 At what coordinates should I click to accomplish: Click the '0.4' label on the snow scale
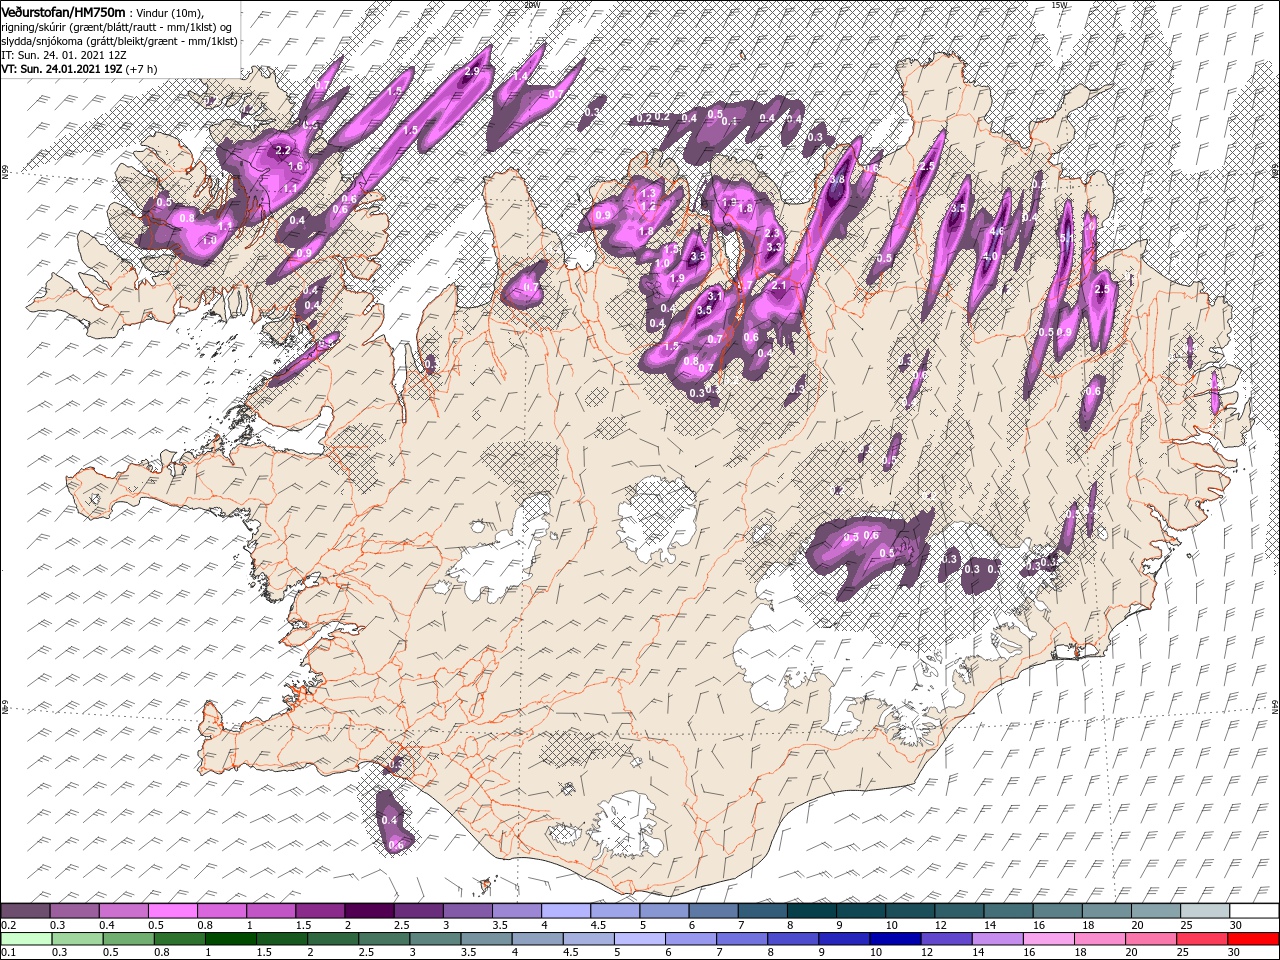106,925
